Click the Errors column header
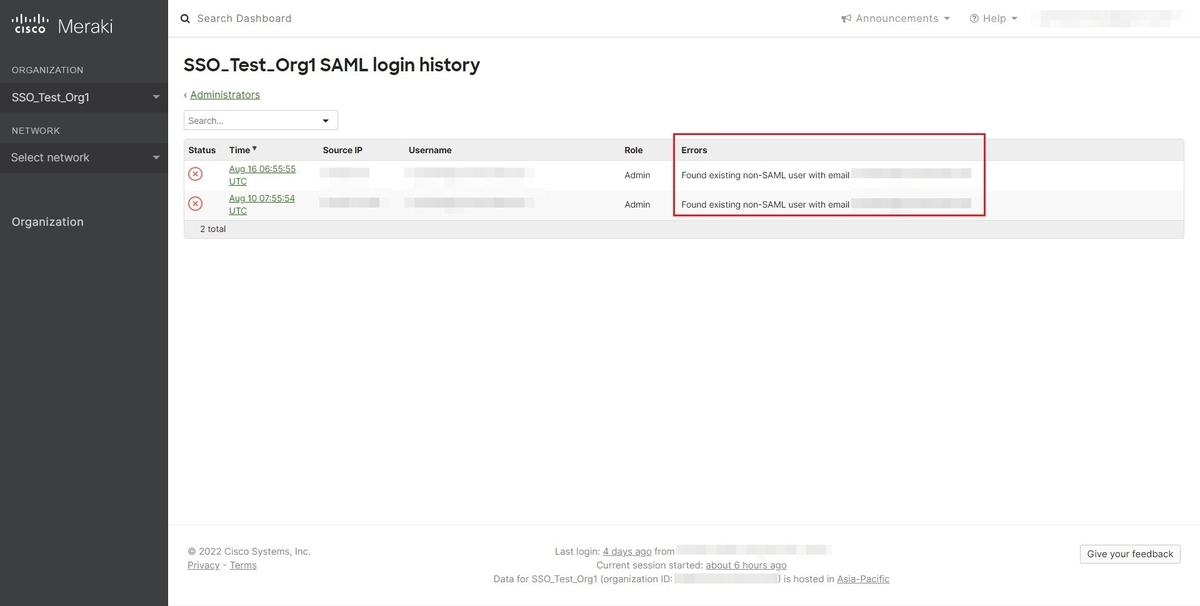 tap(694, 150)
